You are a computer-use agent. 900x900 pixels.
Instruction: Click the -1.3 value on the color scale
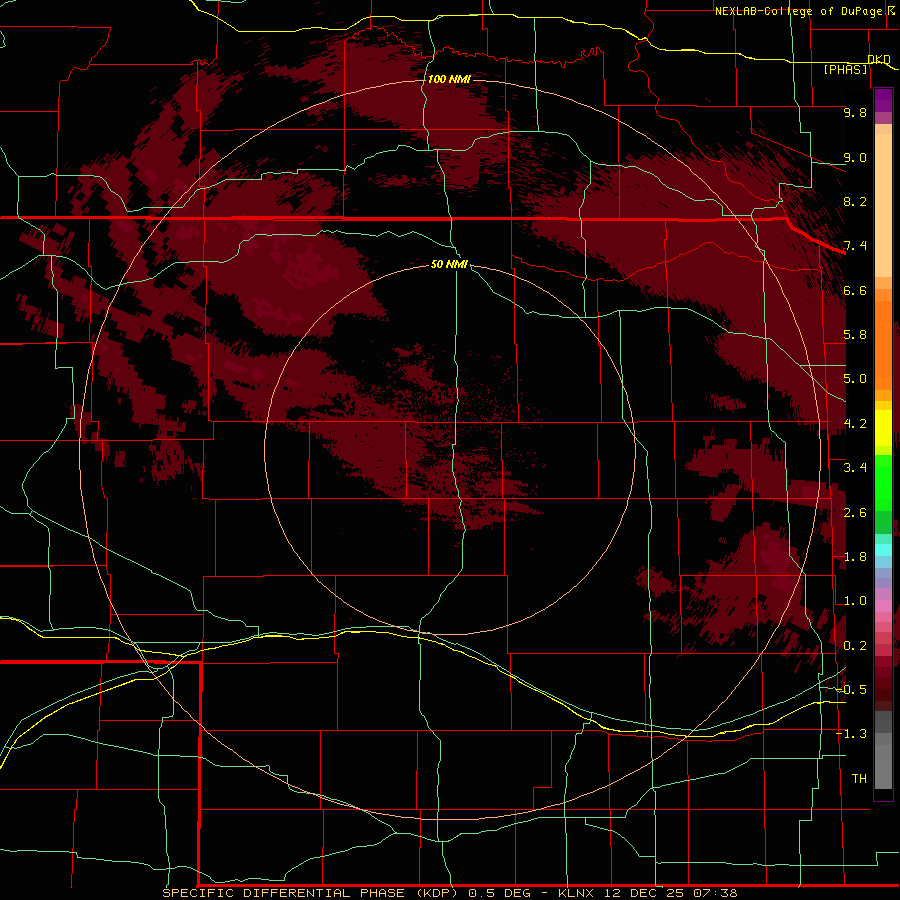point(851,734)
